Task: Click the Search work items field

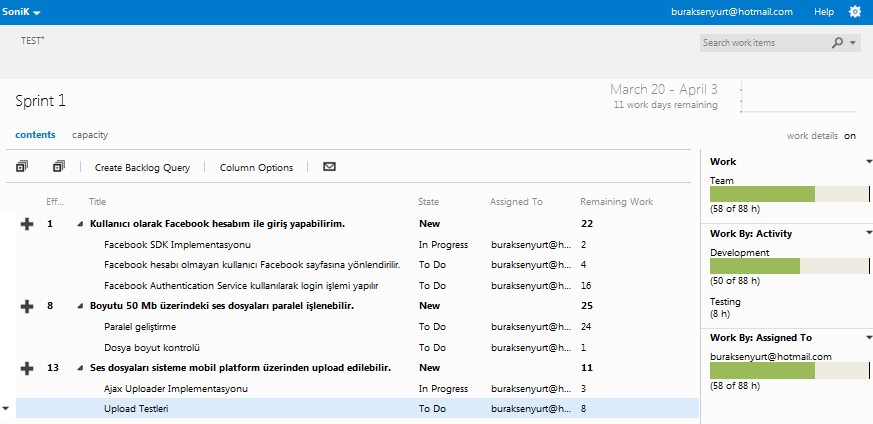Action: (x=762, y=43)
